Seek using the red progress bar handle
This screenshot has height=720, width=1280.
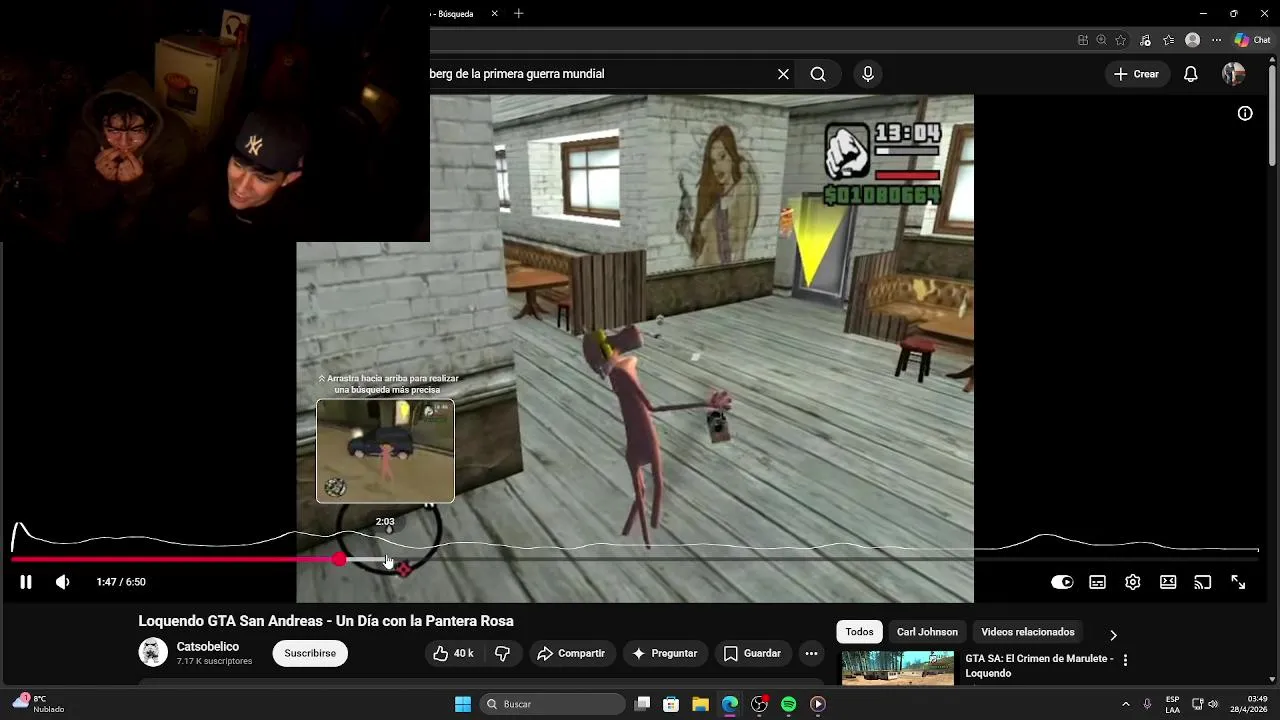point(340,559)
